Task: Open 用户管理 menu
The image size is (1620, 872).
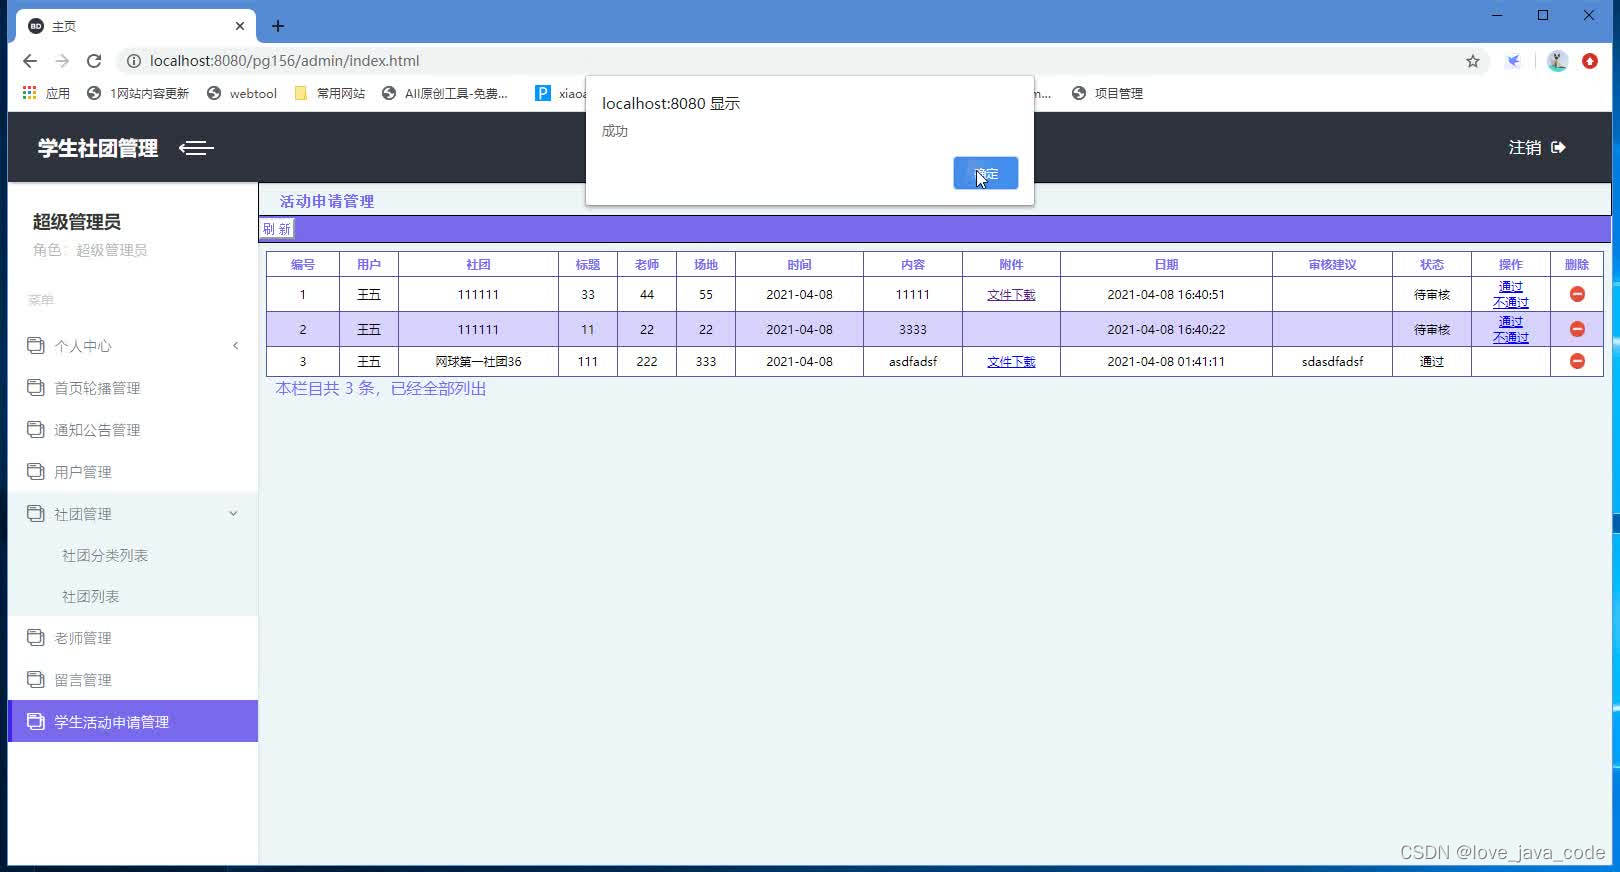Action: [133, 472]
